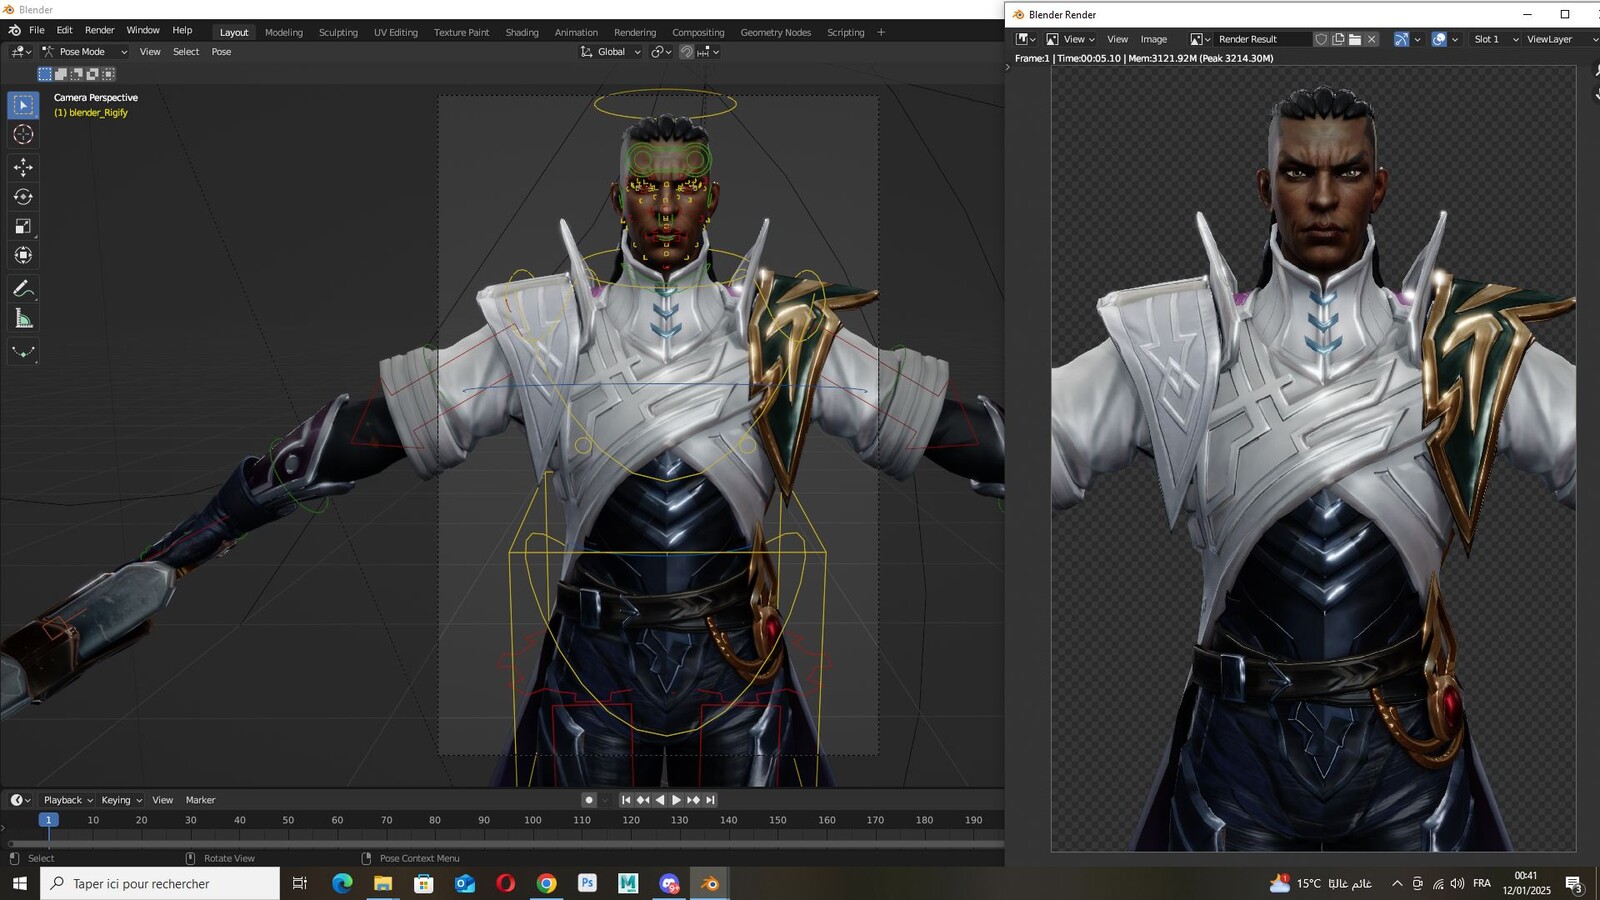Click Windows Start button
Screen dimensions: 1600x900
19,883
